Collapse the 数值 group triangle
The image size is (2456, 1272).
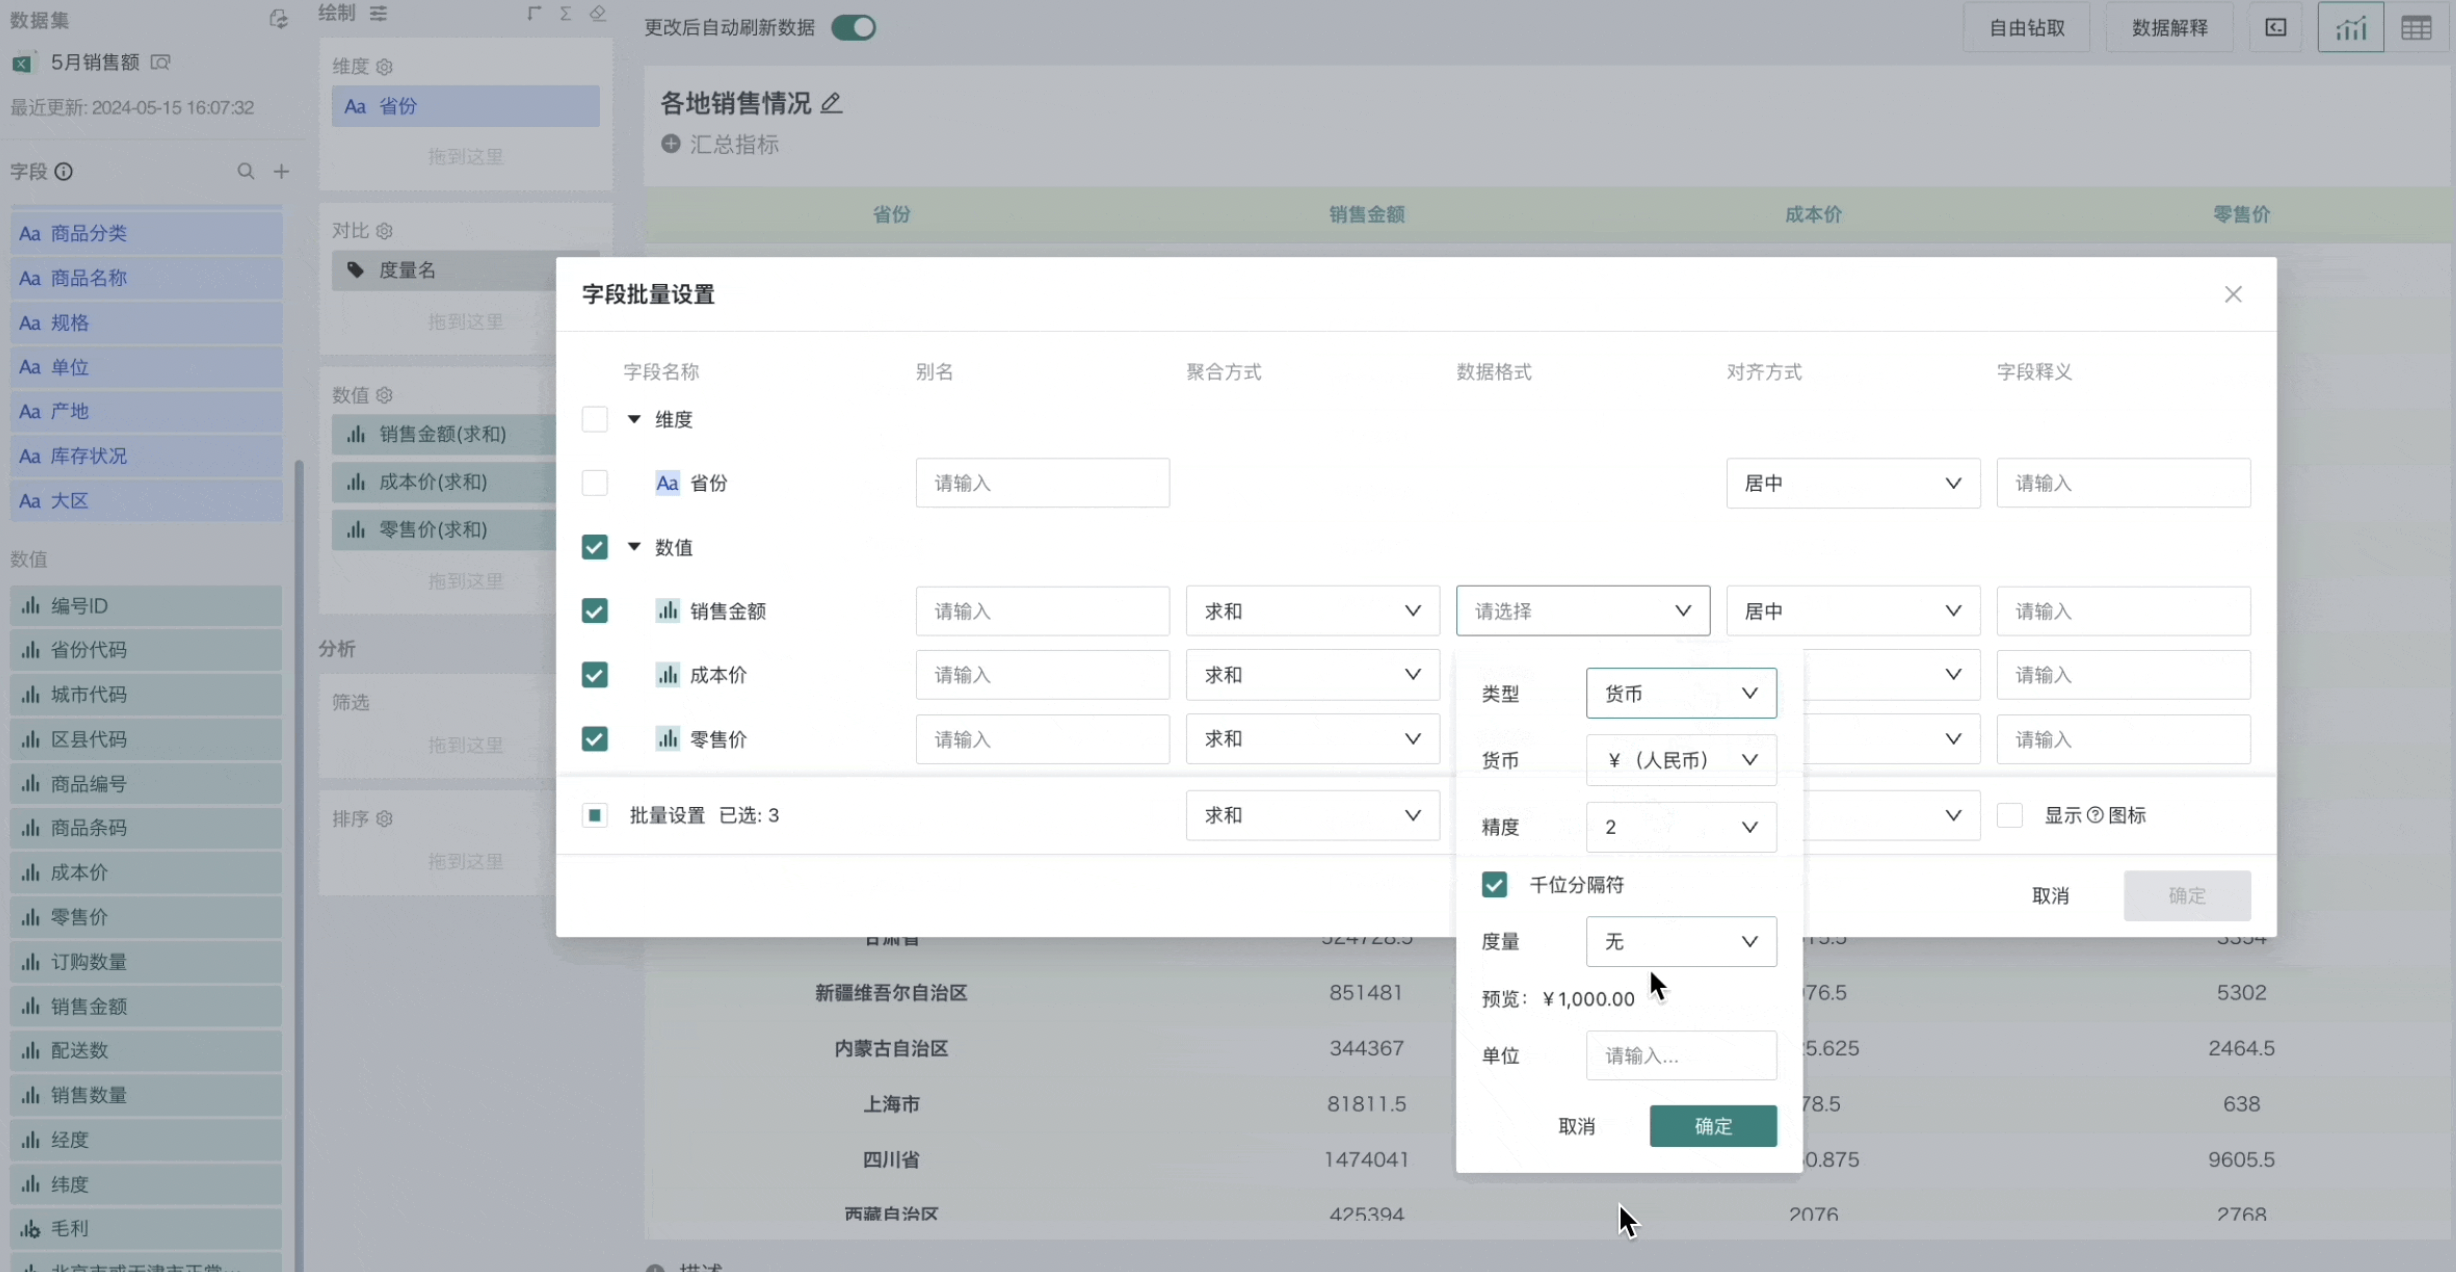pyautogui.click(x=634, y=547)
